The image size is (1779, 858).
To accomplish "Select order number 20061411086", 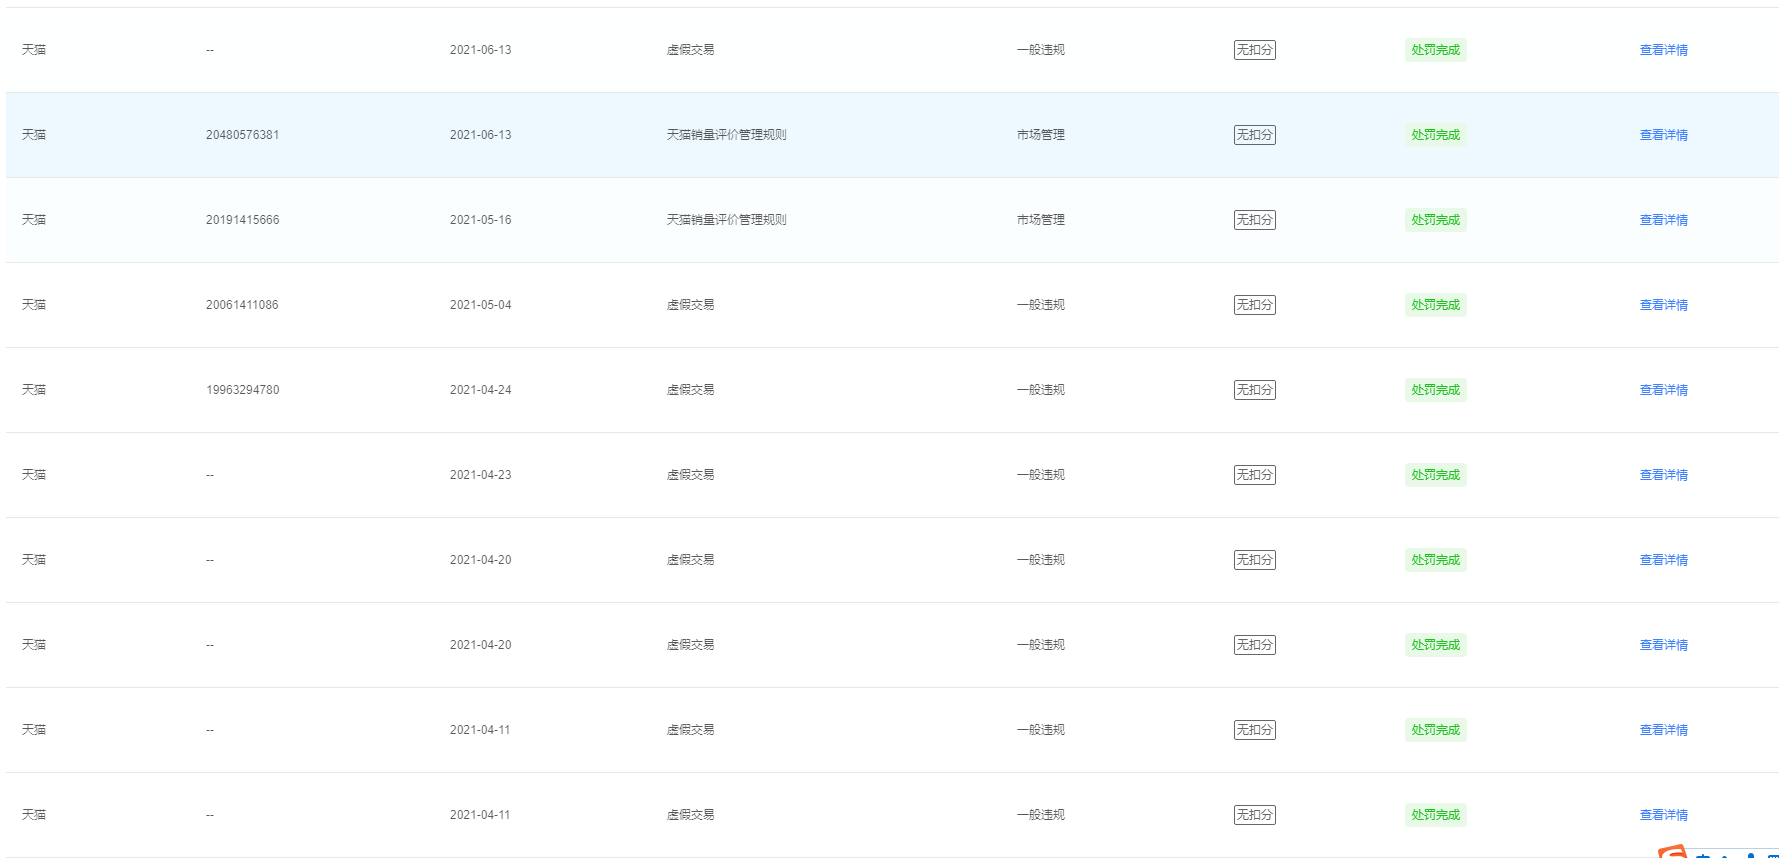I will pos(242,305).
